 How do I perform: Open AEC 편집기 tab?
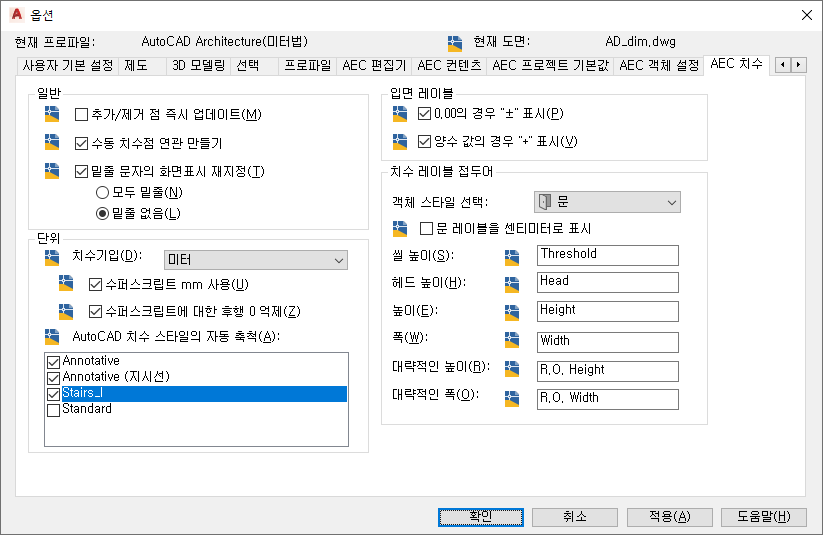(x=374, y=66)
